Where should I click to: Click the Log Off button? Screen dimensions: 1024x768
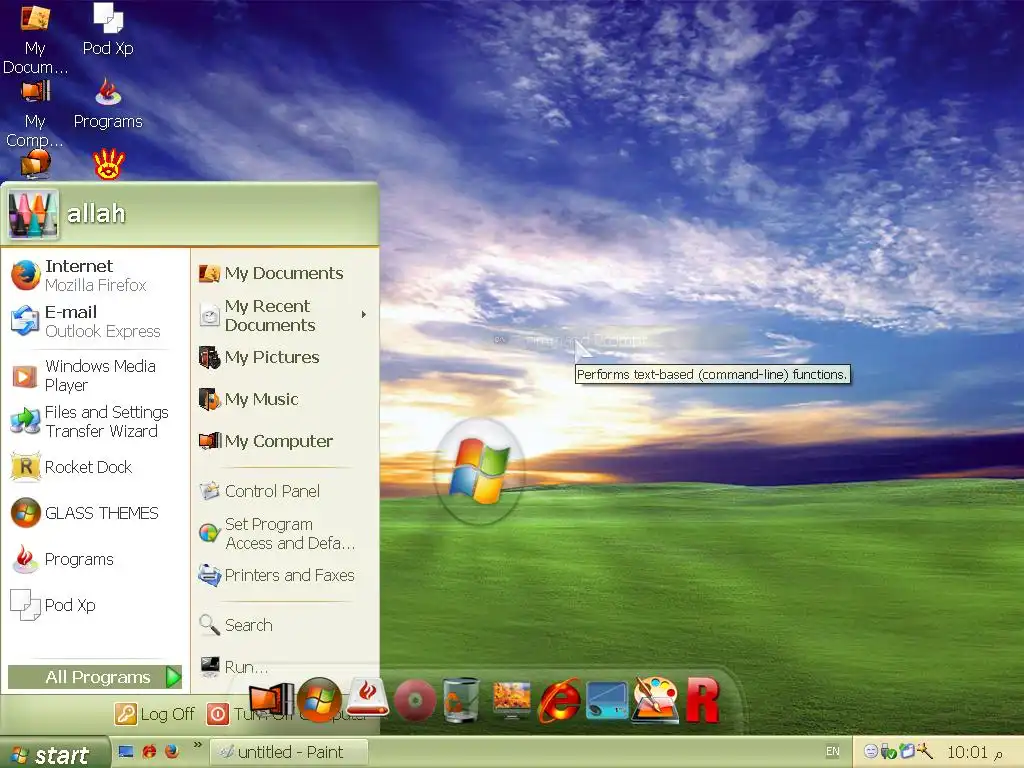click(x=155, y=714)
